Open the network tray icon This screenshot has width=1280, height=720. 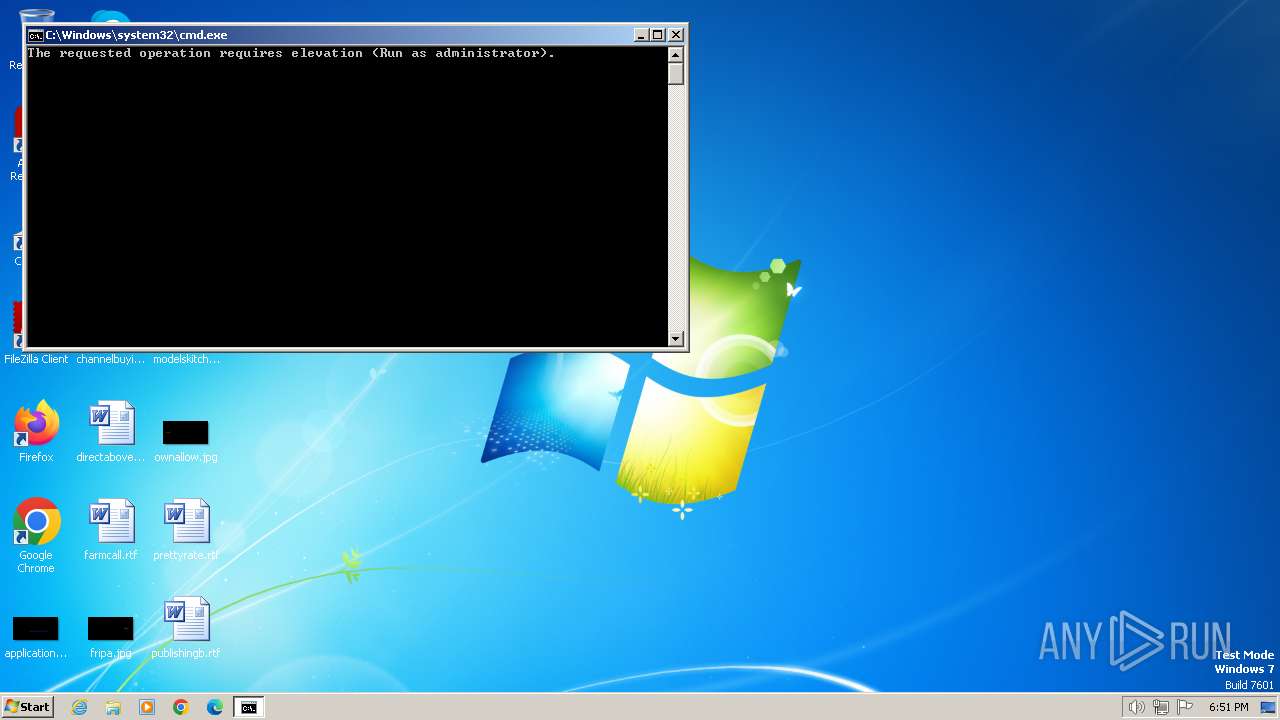pos(1161,707)
